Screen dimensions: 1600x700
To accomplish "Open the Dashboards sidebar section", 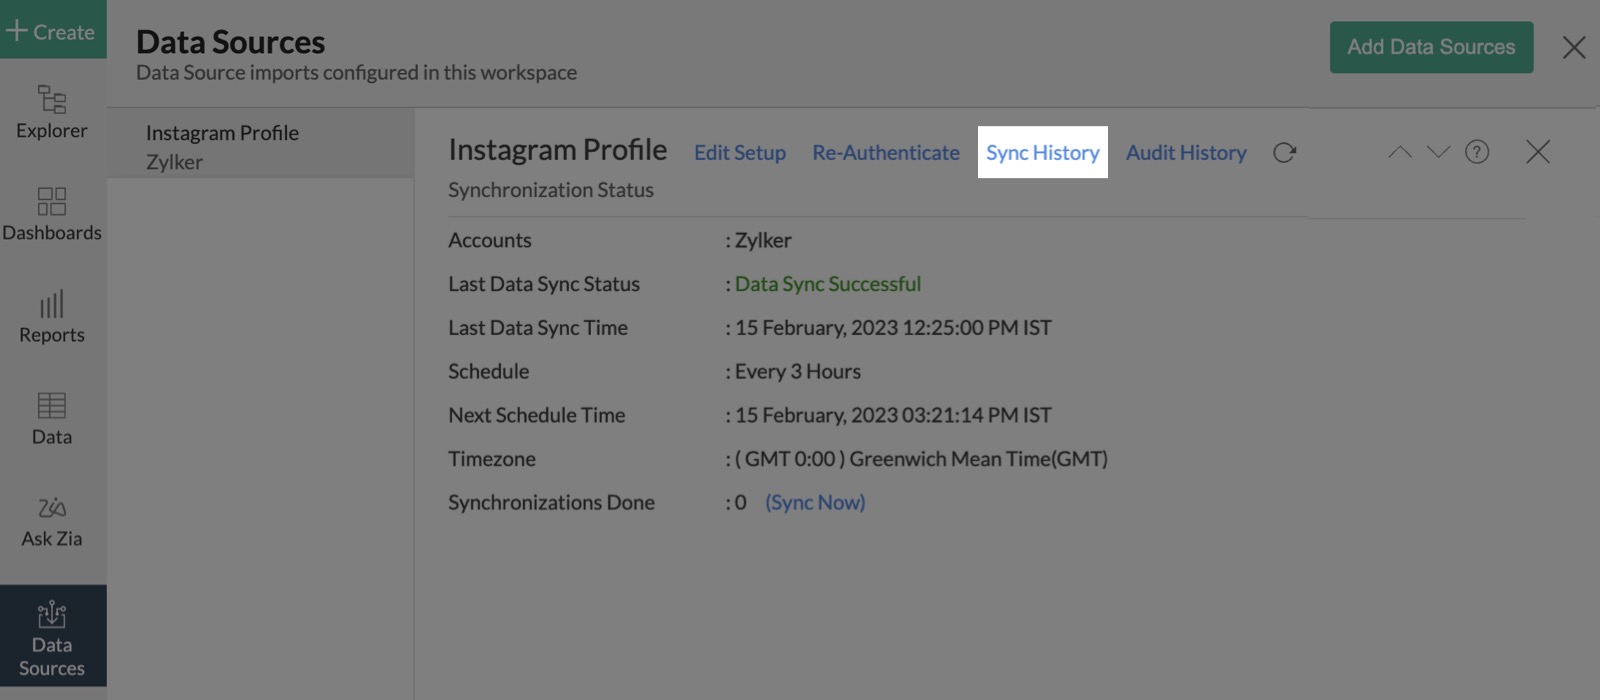I will (52, 214).
